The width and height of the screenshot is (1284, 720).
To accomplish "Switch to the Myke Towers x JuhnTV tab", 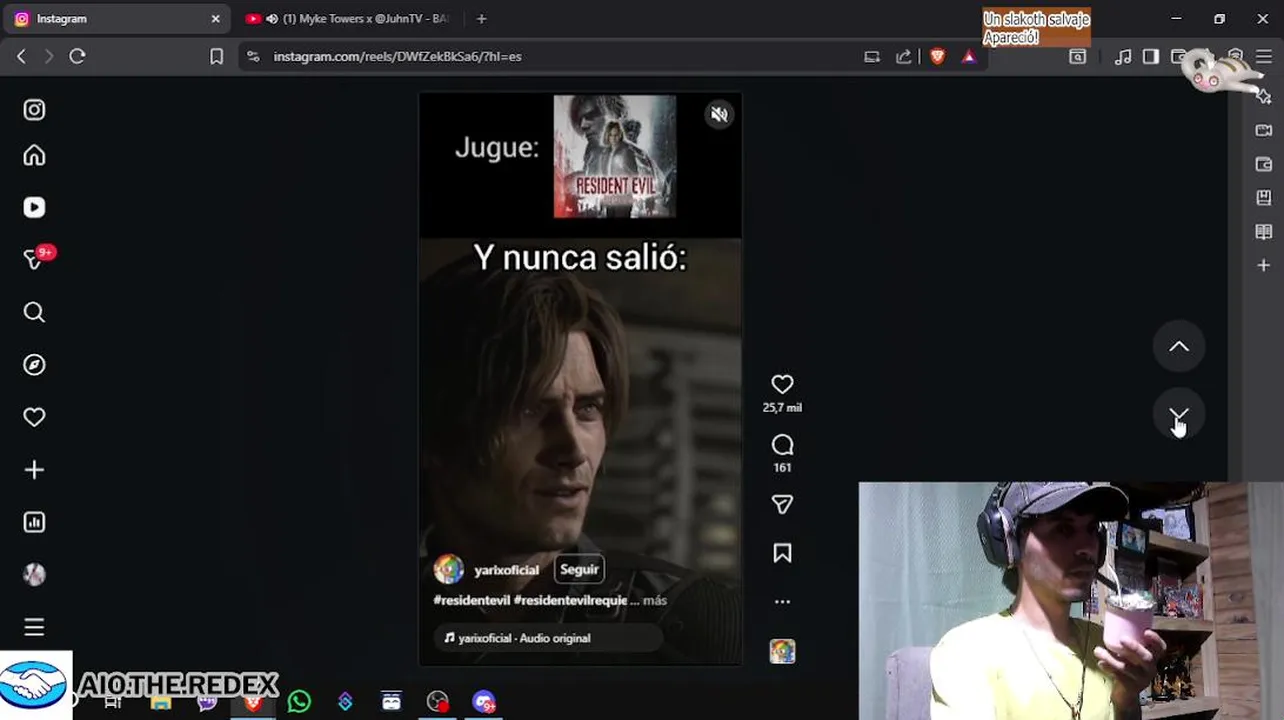I will [x=347, y=18].
